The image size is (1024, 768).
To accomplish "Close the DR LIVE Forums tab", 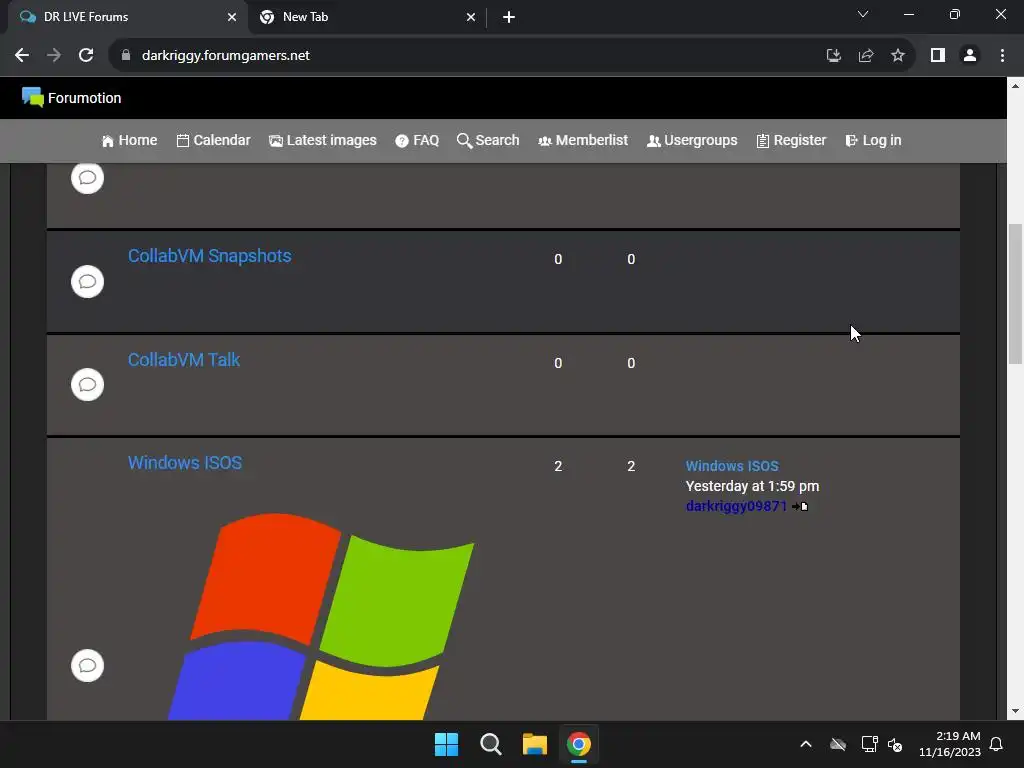I will 232,17.
